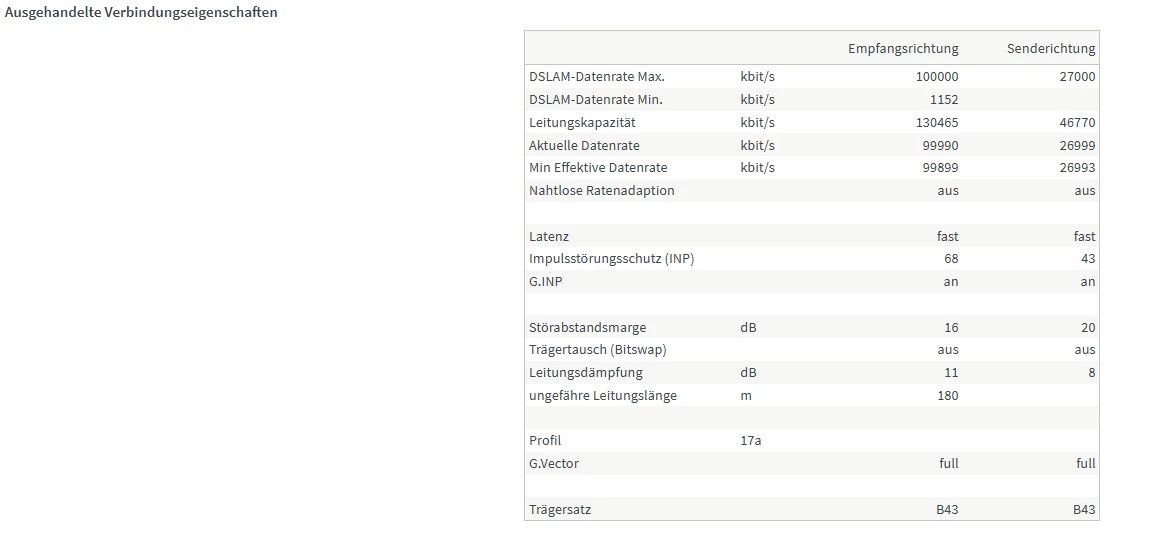
Task: Click the Störabstandsmarge row label
Action: [x=588, y=327]
